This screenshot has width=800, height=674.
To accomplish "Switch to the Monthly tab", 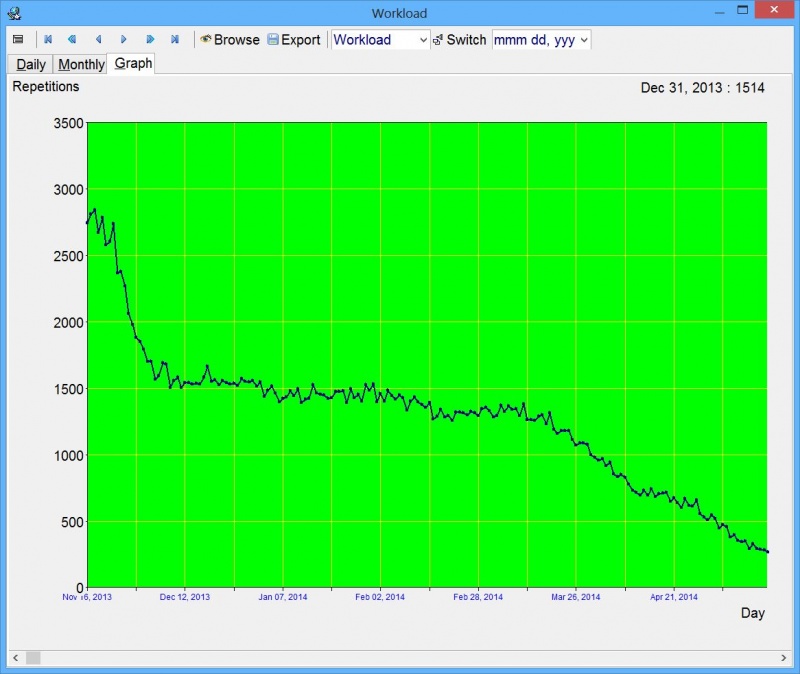I will coord(80,64).
